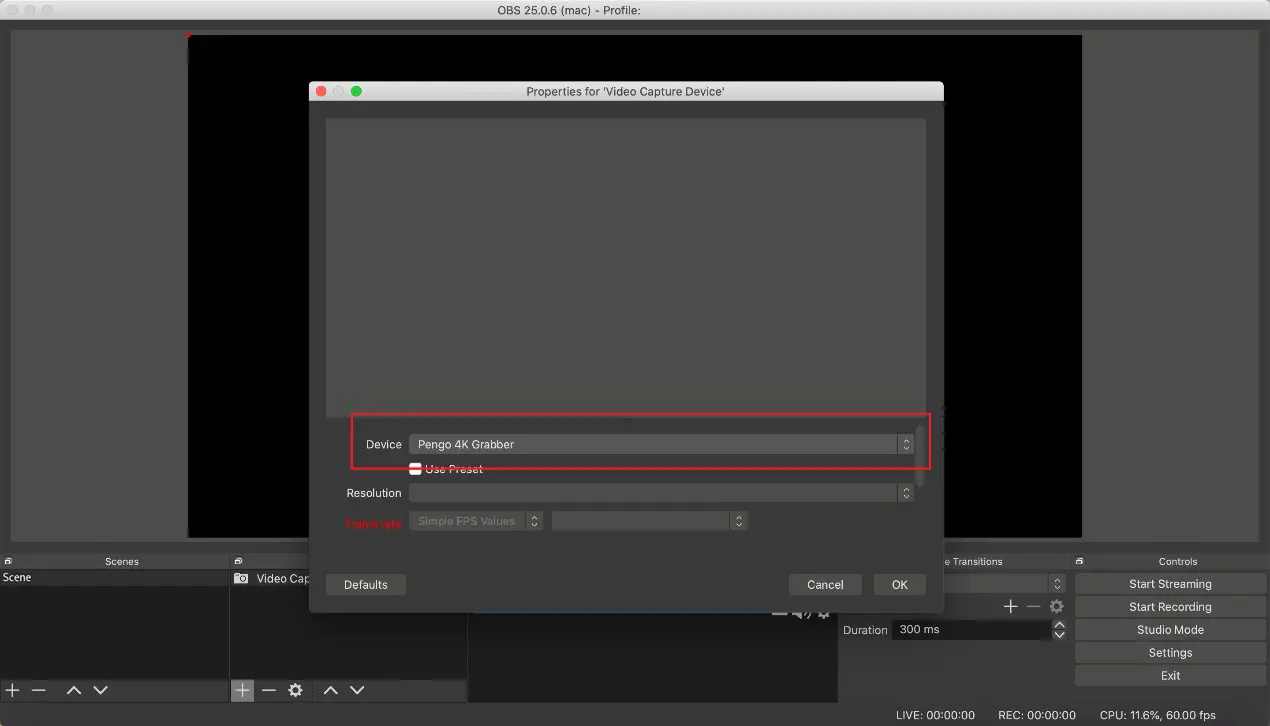Remove the selected scene using minus icon
1270x726 pixels.
38,690
